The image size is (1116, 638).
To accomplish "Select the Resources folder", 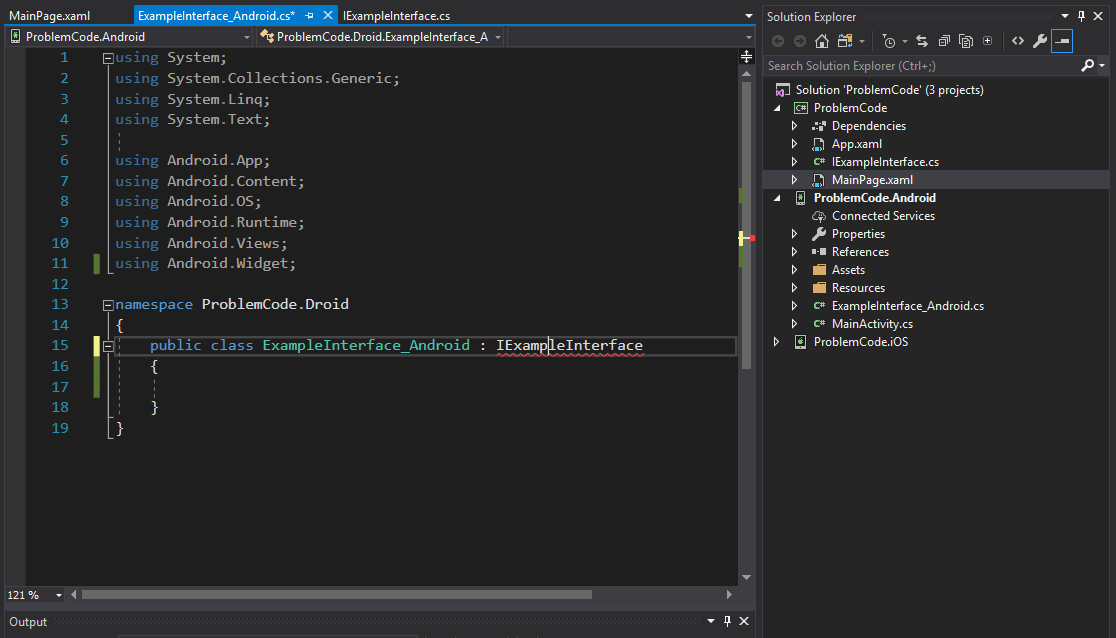I will (858, 288).
